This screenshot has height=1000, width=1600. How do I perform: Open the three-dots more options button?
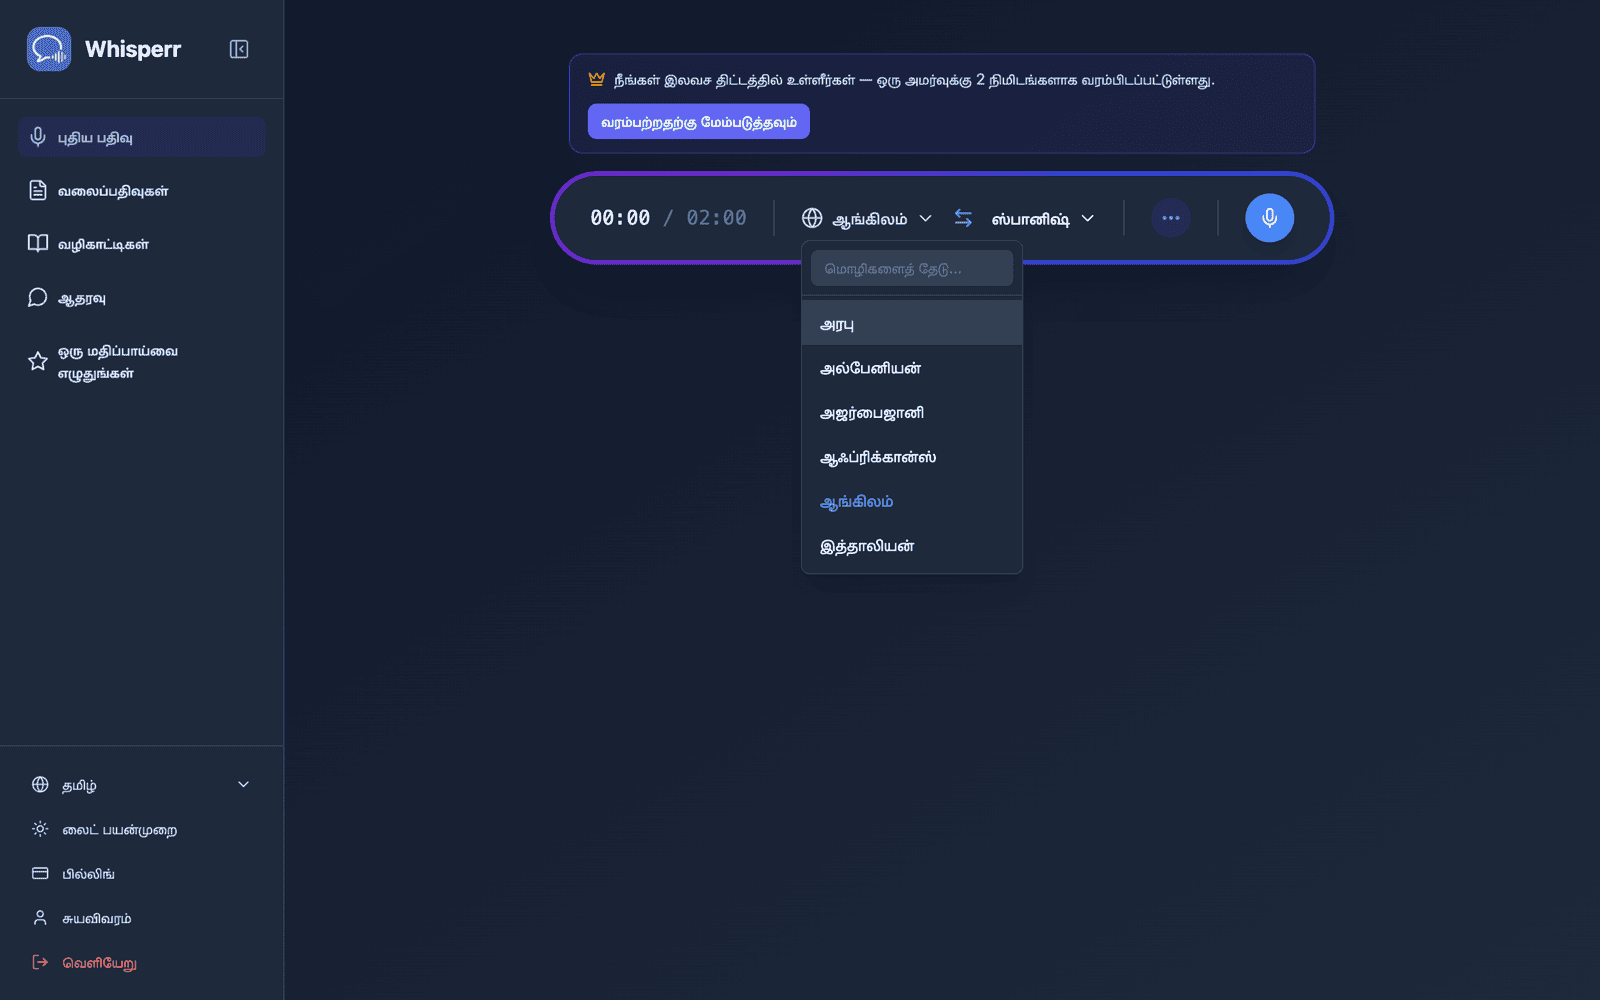click(1171, 218)
